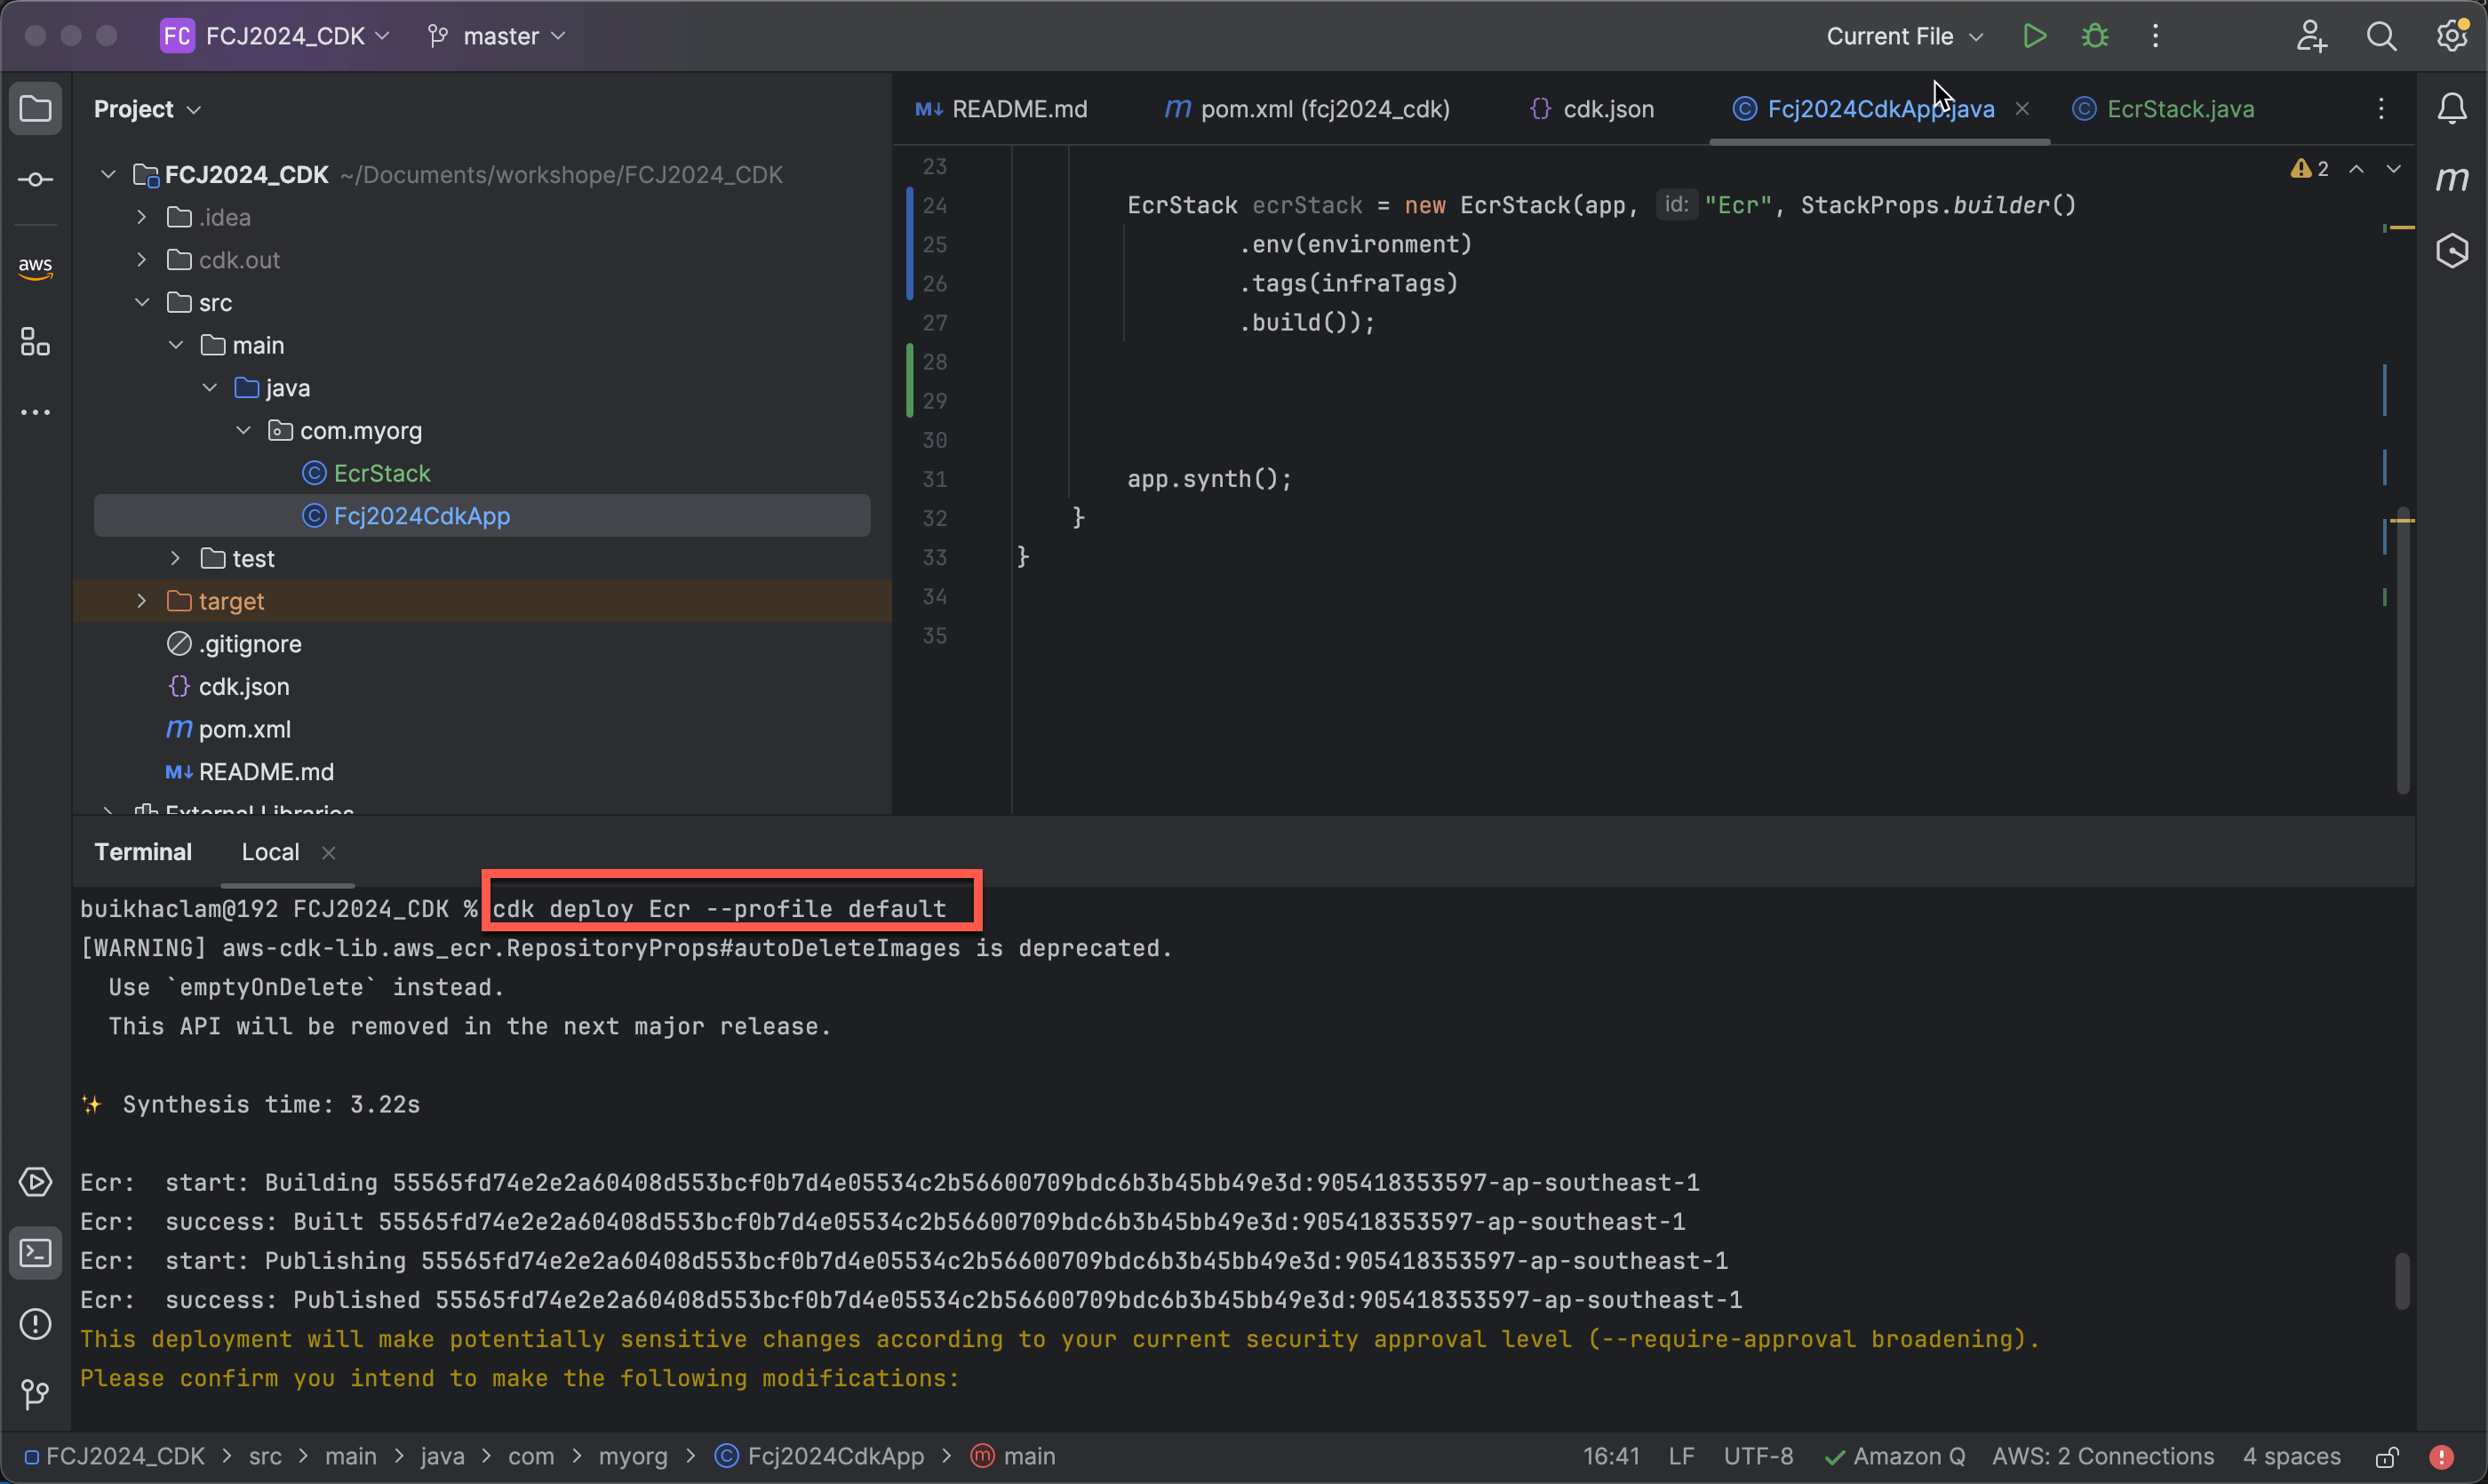Close the Local terminal tab
The image size is (2488, 1484).
[x=328, y=853]
